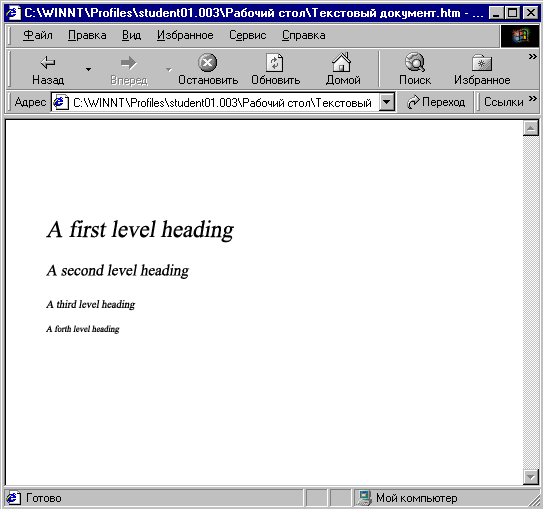Click the Обновить refresh button
The width and height of the screenshot is (543, 509).
[x=275, y=69]
